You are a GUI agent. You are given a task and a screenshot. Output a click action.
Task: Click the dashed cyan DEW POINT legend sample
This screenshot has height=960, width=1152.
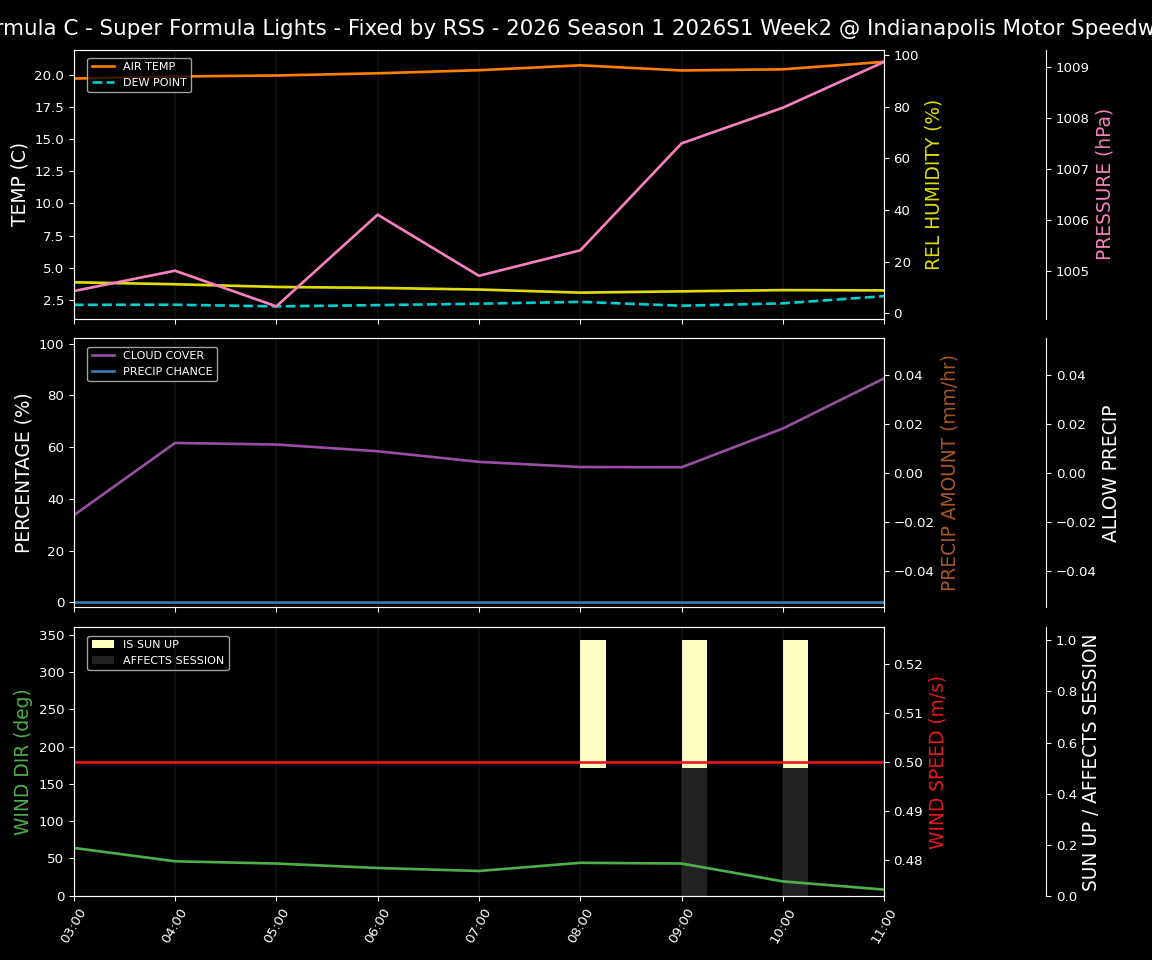pos(106,81)
